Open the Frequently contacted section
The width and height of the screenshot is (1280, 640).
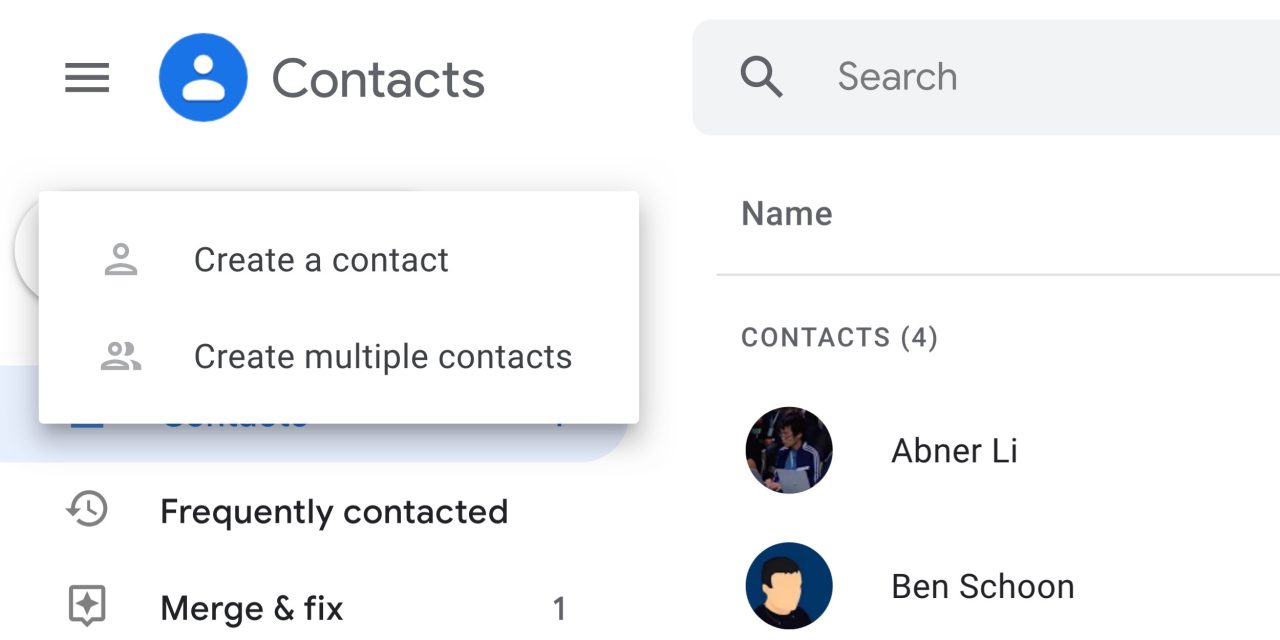tap(334, 512)
